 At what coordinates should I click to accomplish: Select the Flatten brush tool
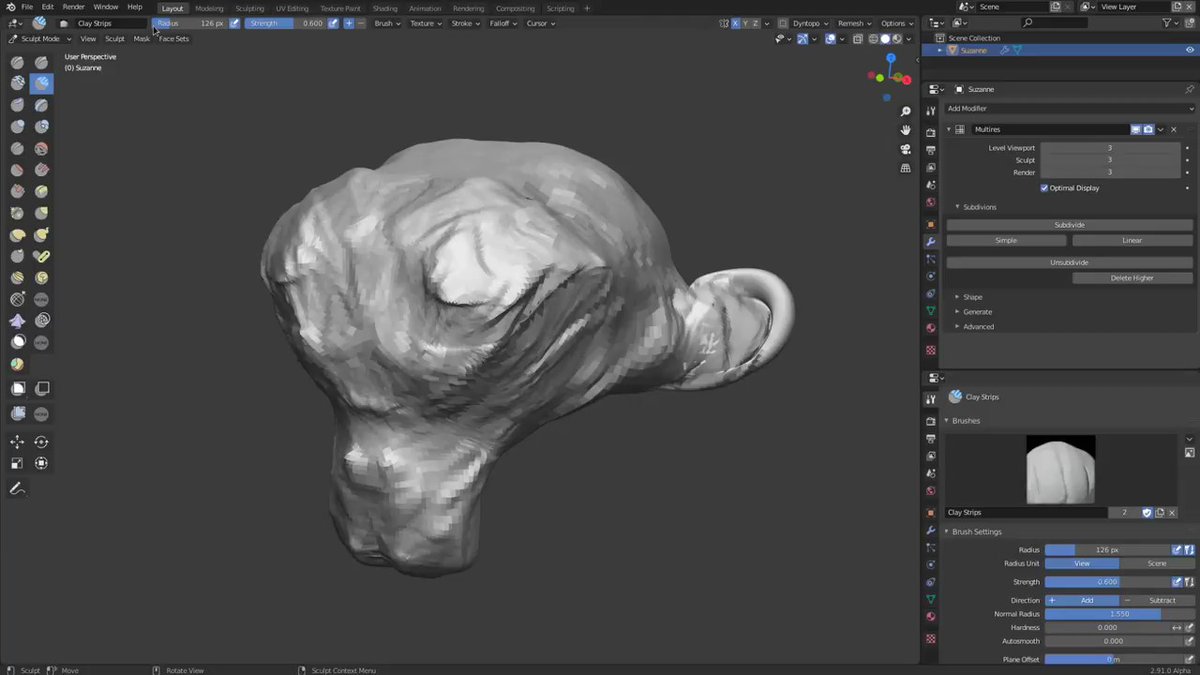point(18,170)
